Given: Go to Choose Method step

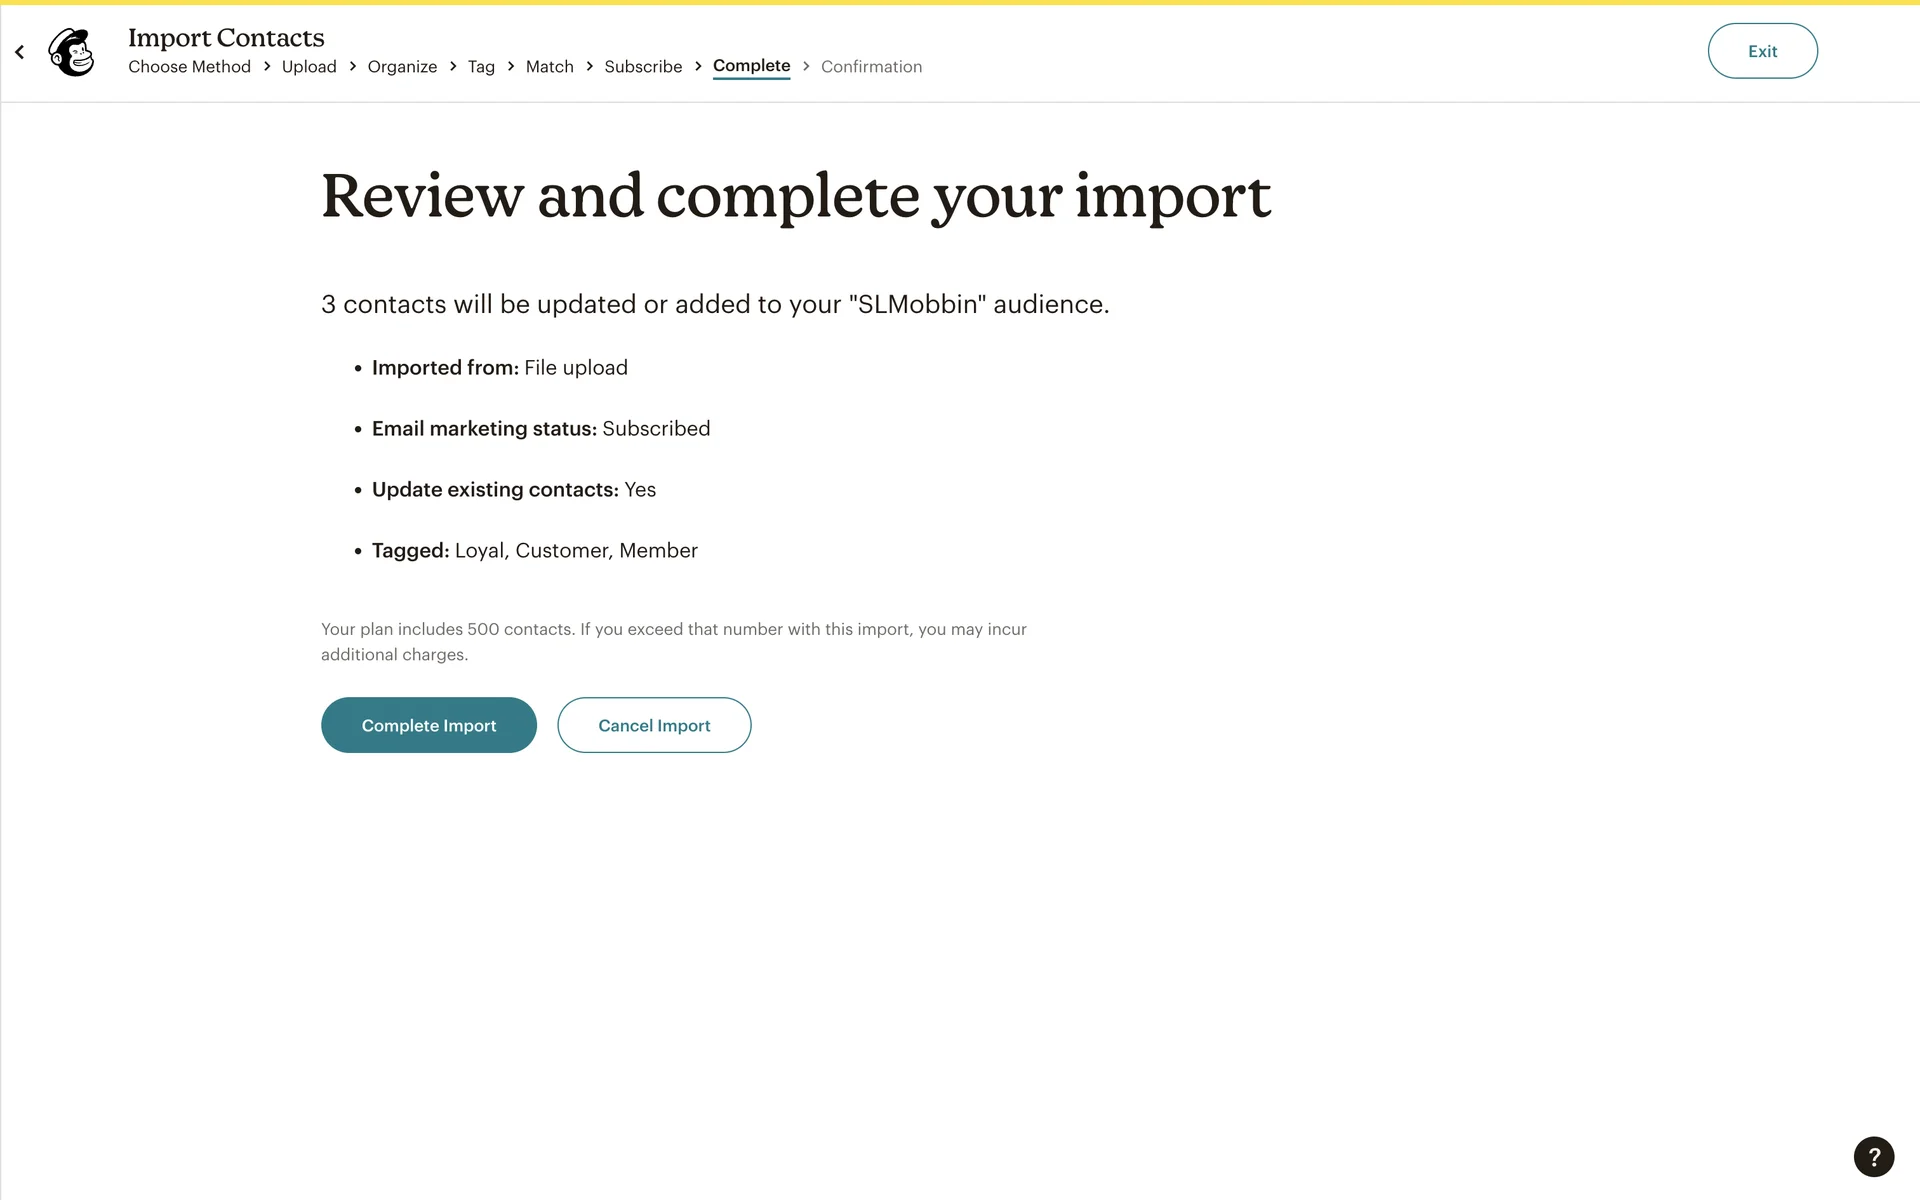Looking at the screenshot, I should point(189,67).
